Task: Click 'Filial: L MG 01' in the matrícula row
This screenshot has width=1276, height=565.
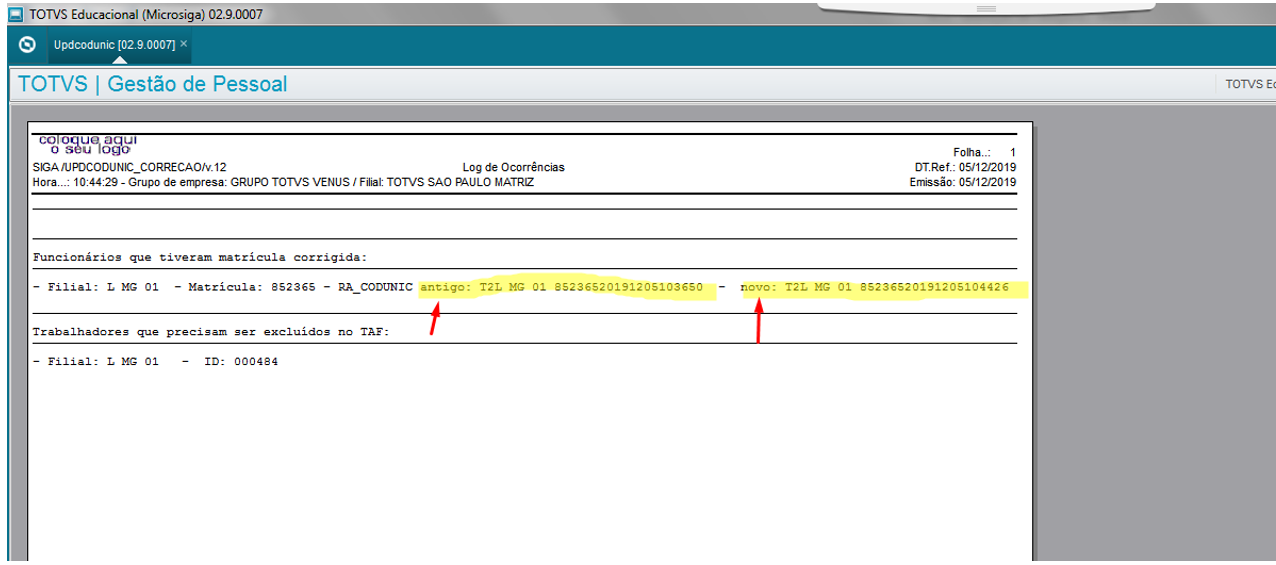Action: coord(103,288)
